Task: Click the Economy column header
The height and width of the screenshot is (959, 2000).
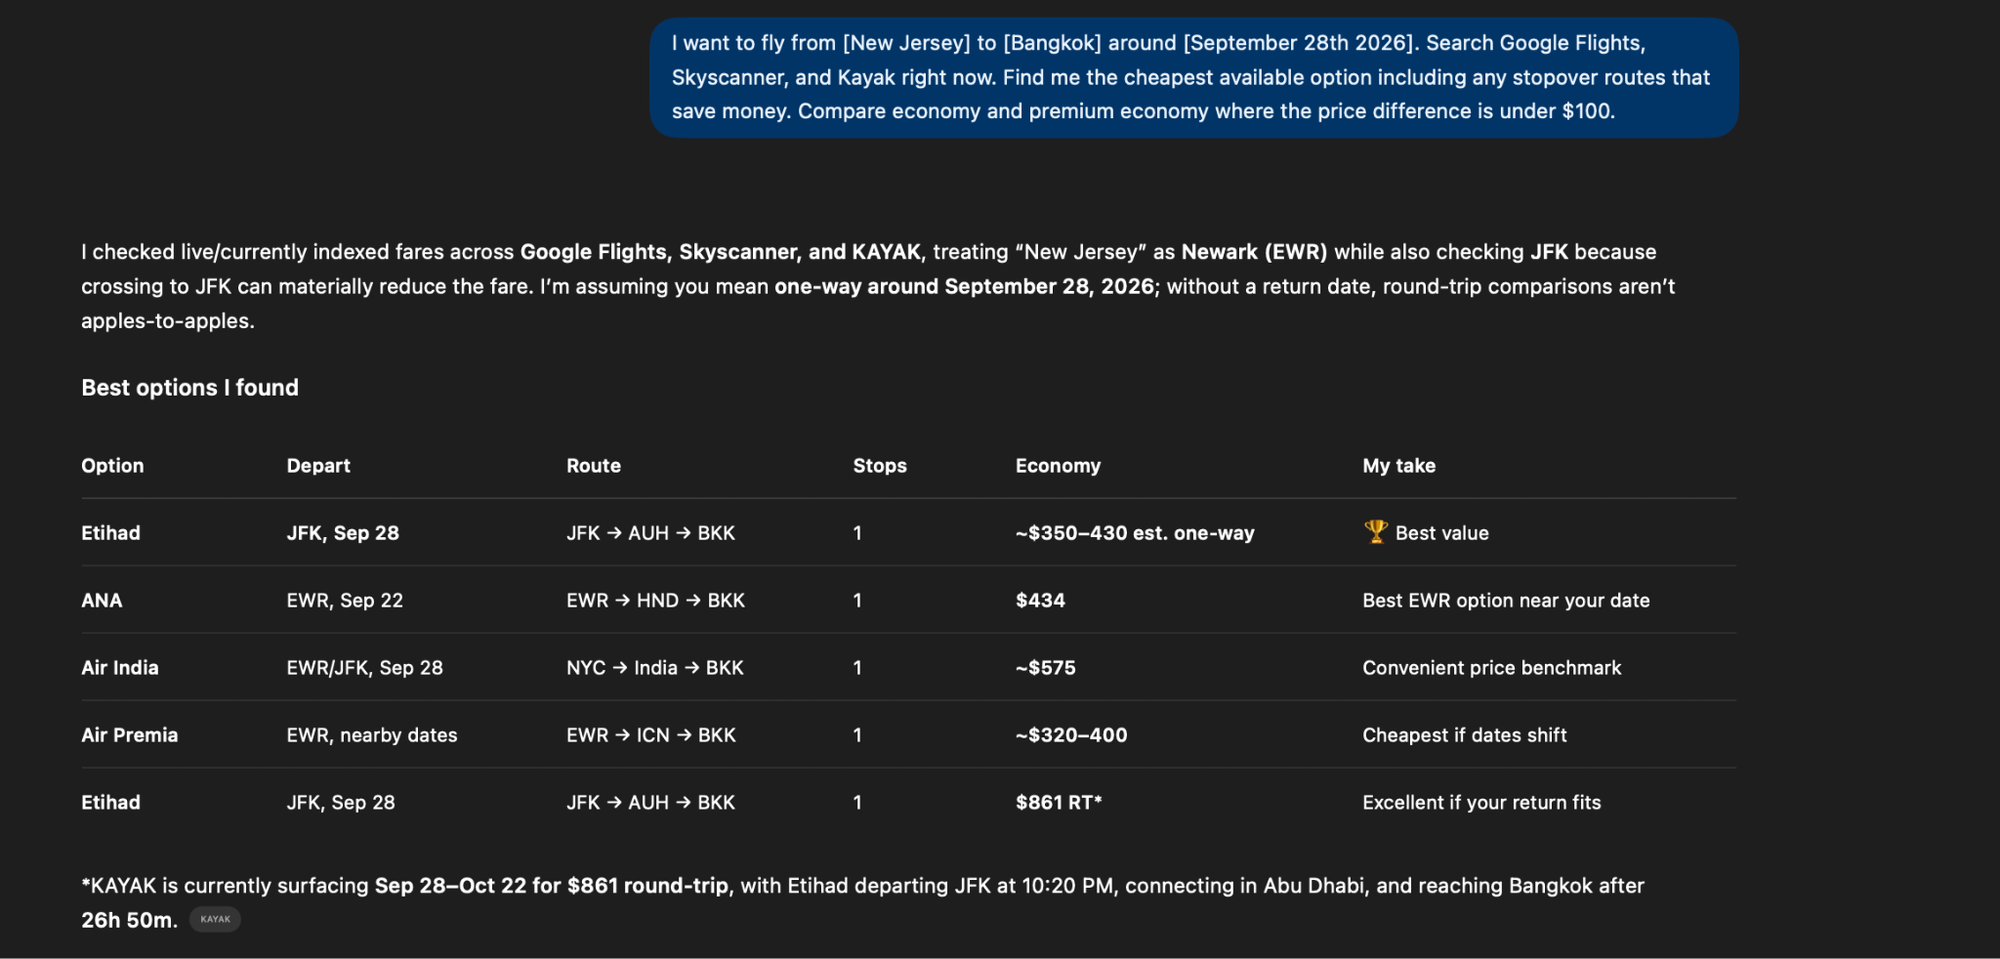Action: coord(1058,465)
